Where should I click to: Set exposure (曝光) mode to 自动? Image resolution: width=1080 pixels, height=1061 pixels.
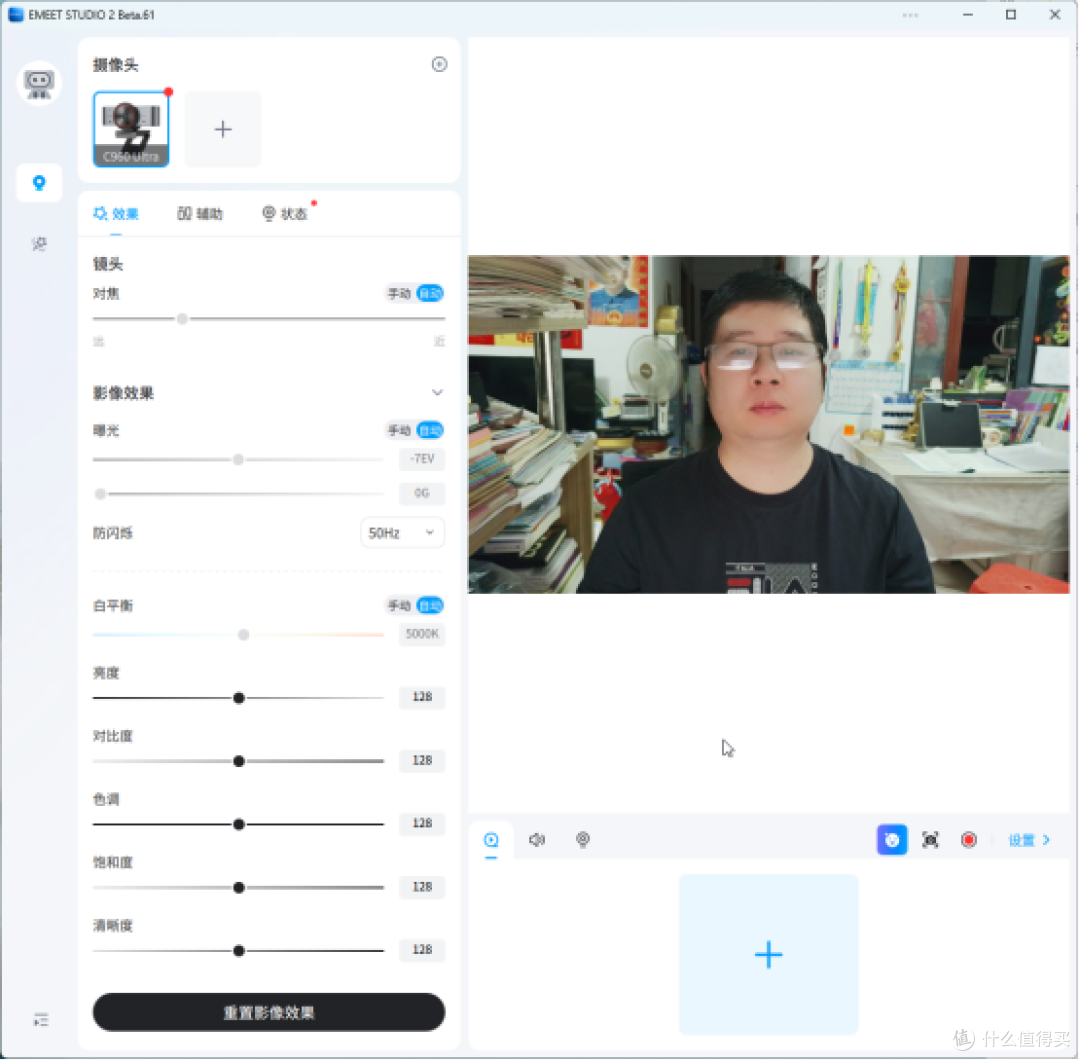click(430, 431)
